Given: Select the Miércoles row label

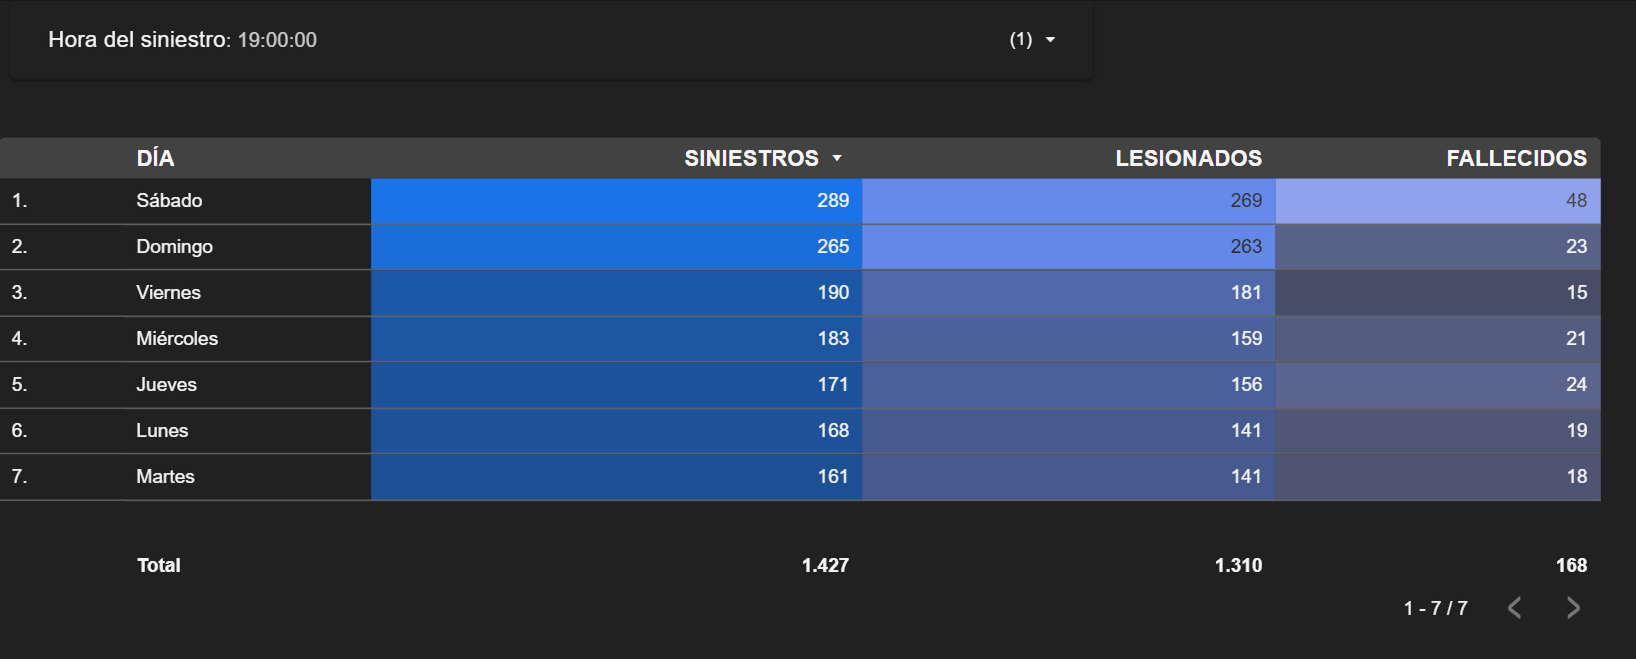Looking at the screenshot, I should tap(177, 339).
